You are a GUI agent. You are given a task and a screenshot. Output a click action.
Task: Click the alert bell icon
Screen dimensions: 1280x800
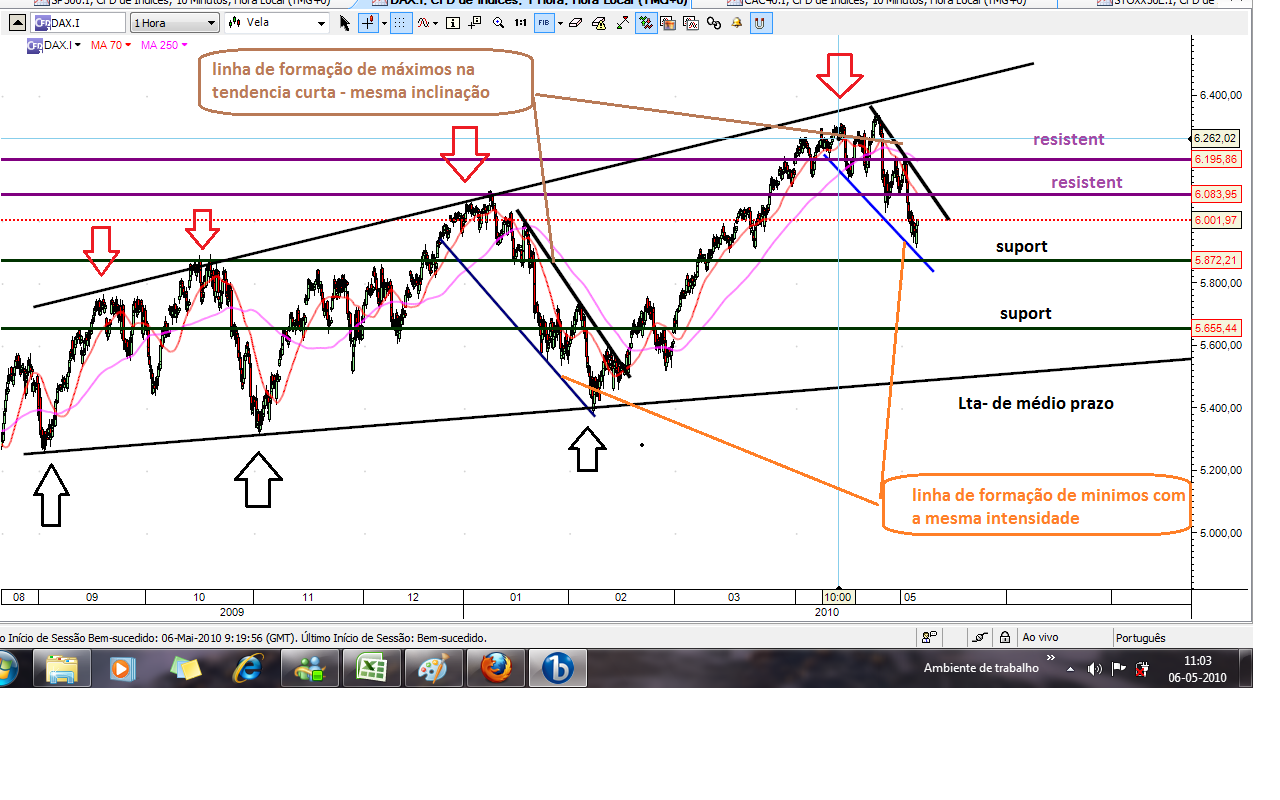pos(737,23)
